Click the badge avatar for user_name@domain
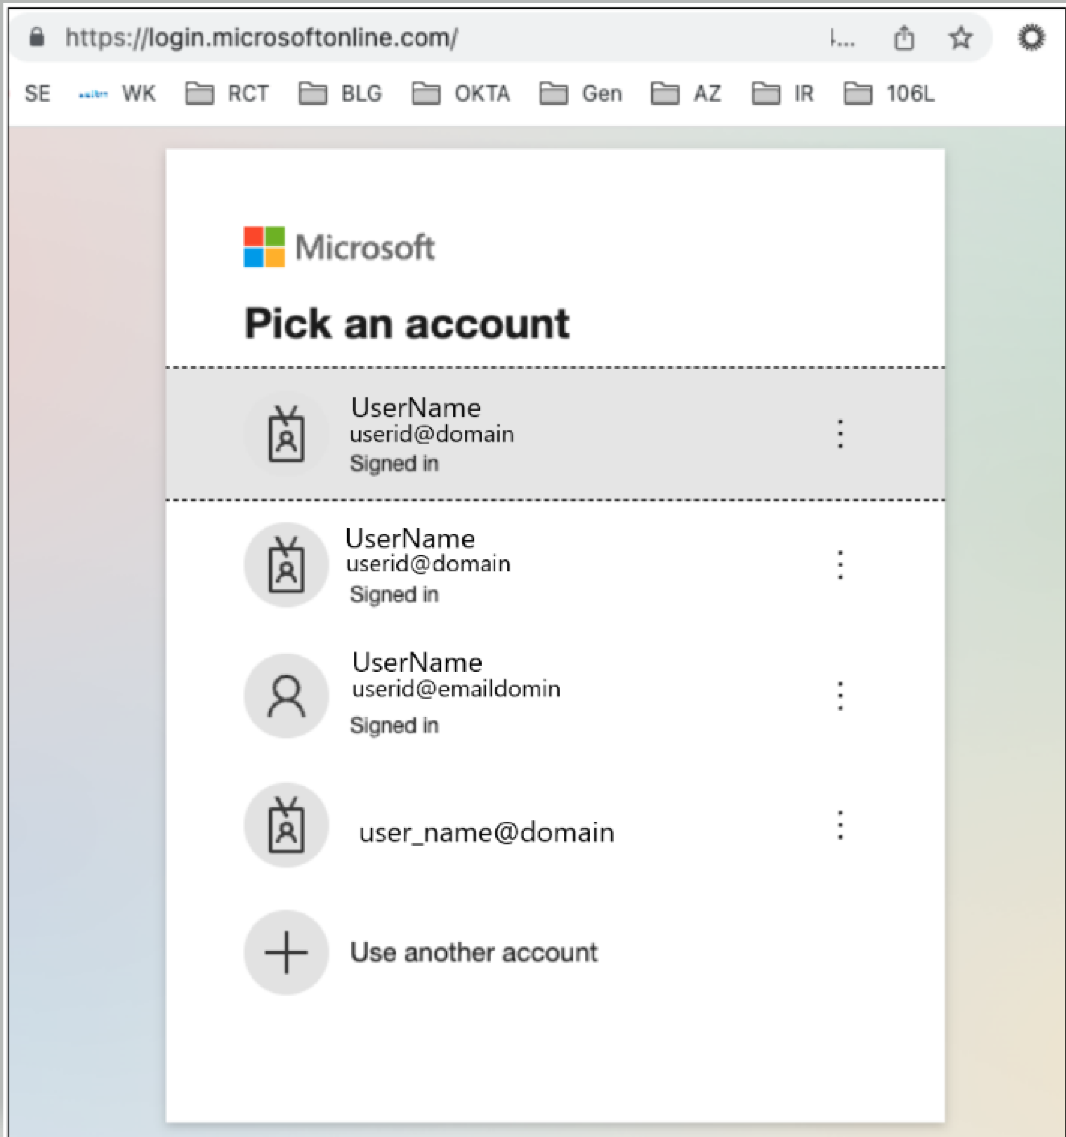This screenshot has height=1137, width=1066. [286, 826]
